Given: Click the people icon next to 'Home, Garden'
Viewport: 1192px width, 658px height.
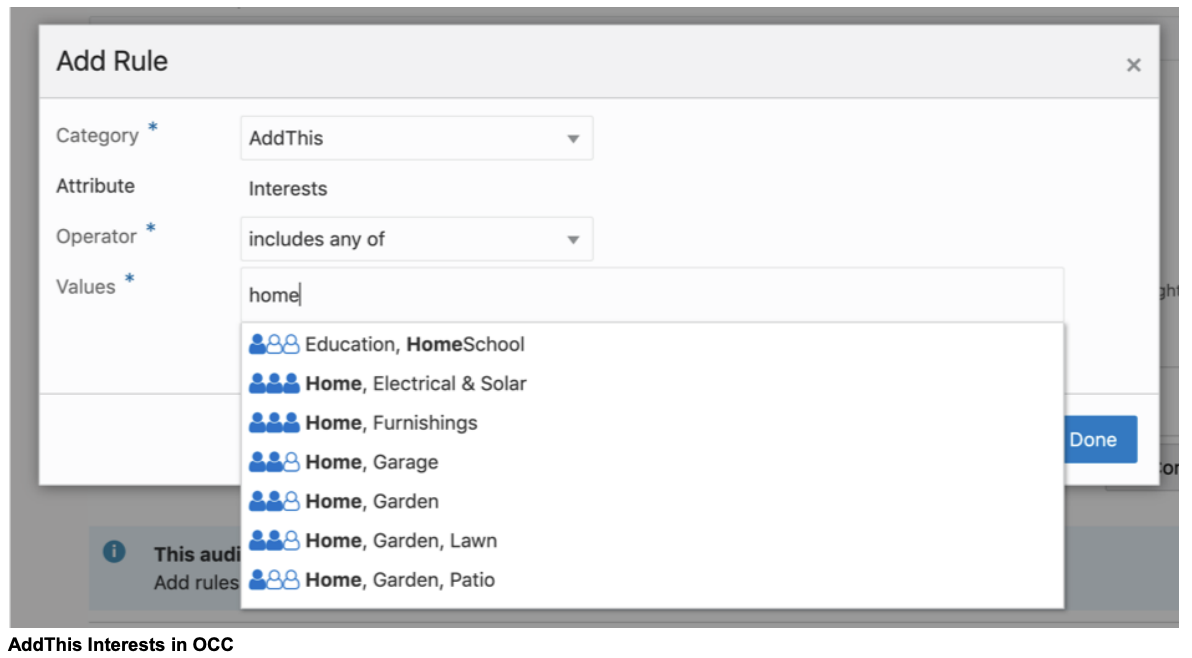Looking at the screenshot, I should click(x=274, y=501).
